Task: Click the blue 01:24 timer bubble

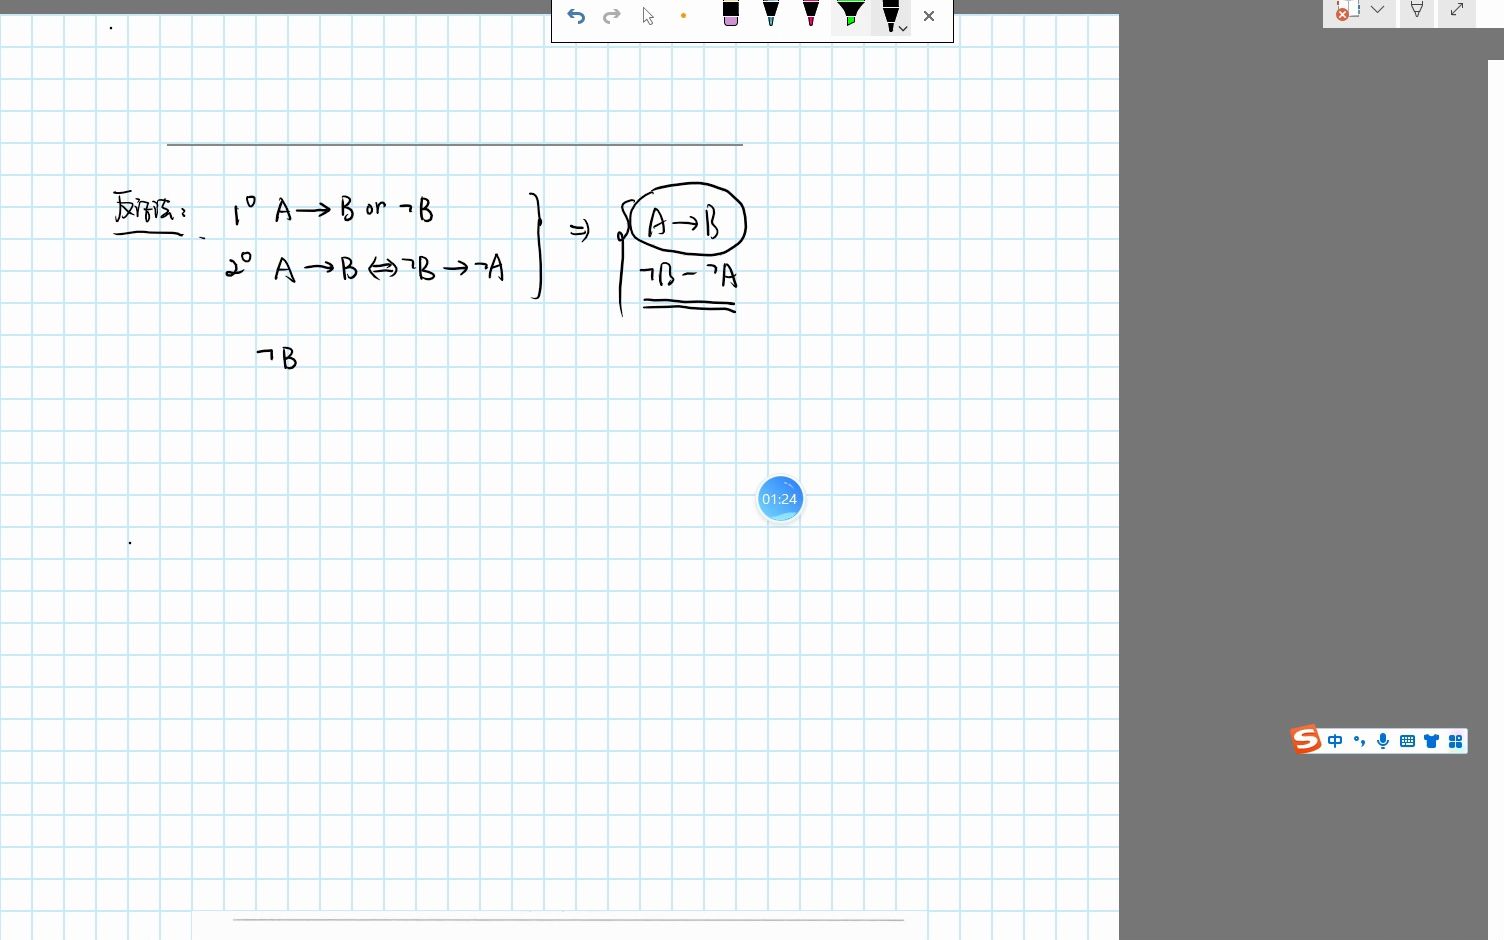Action: [x=780, y=499]
